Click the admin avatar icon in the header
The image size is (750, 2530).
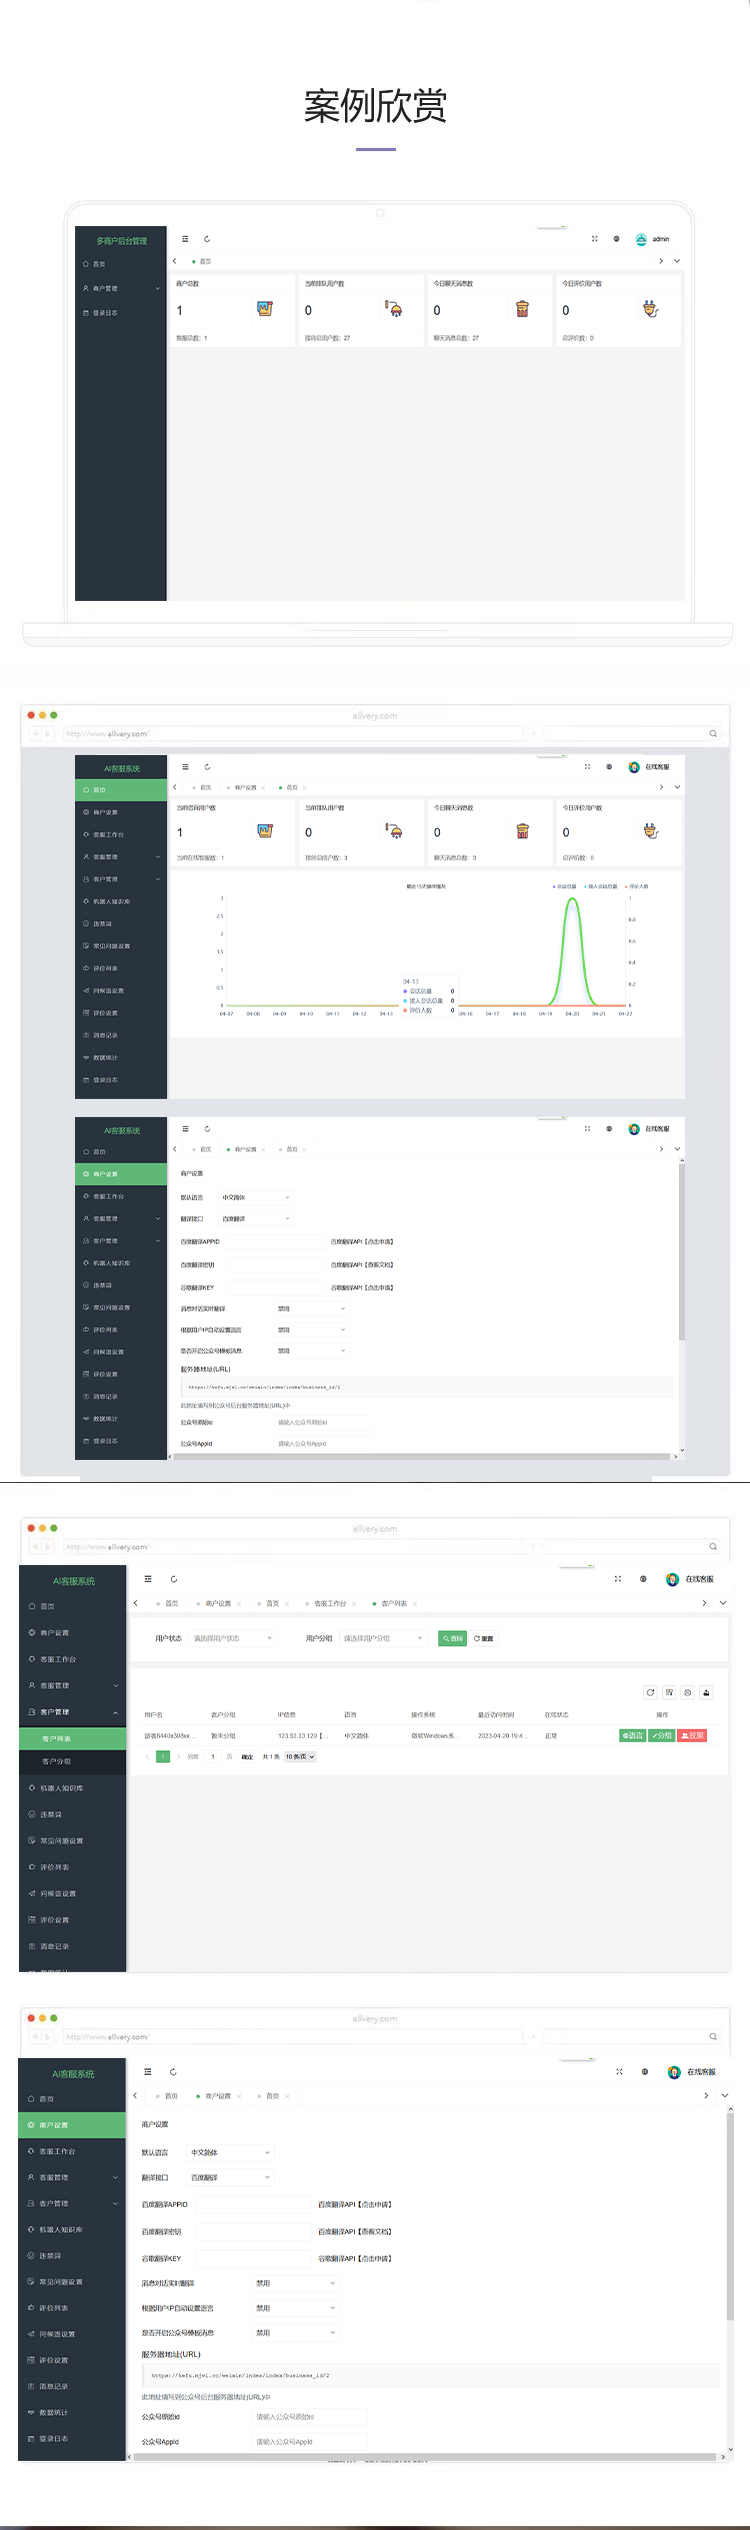coord(641,239)
